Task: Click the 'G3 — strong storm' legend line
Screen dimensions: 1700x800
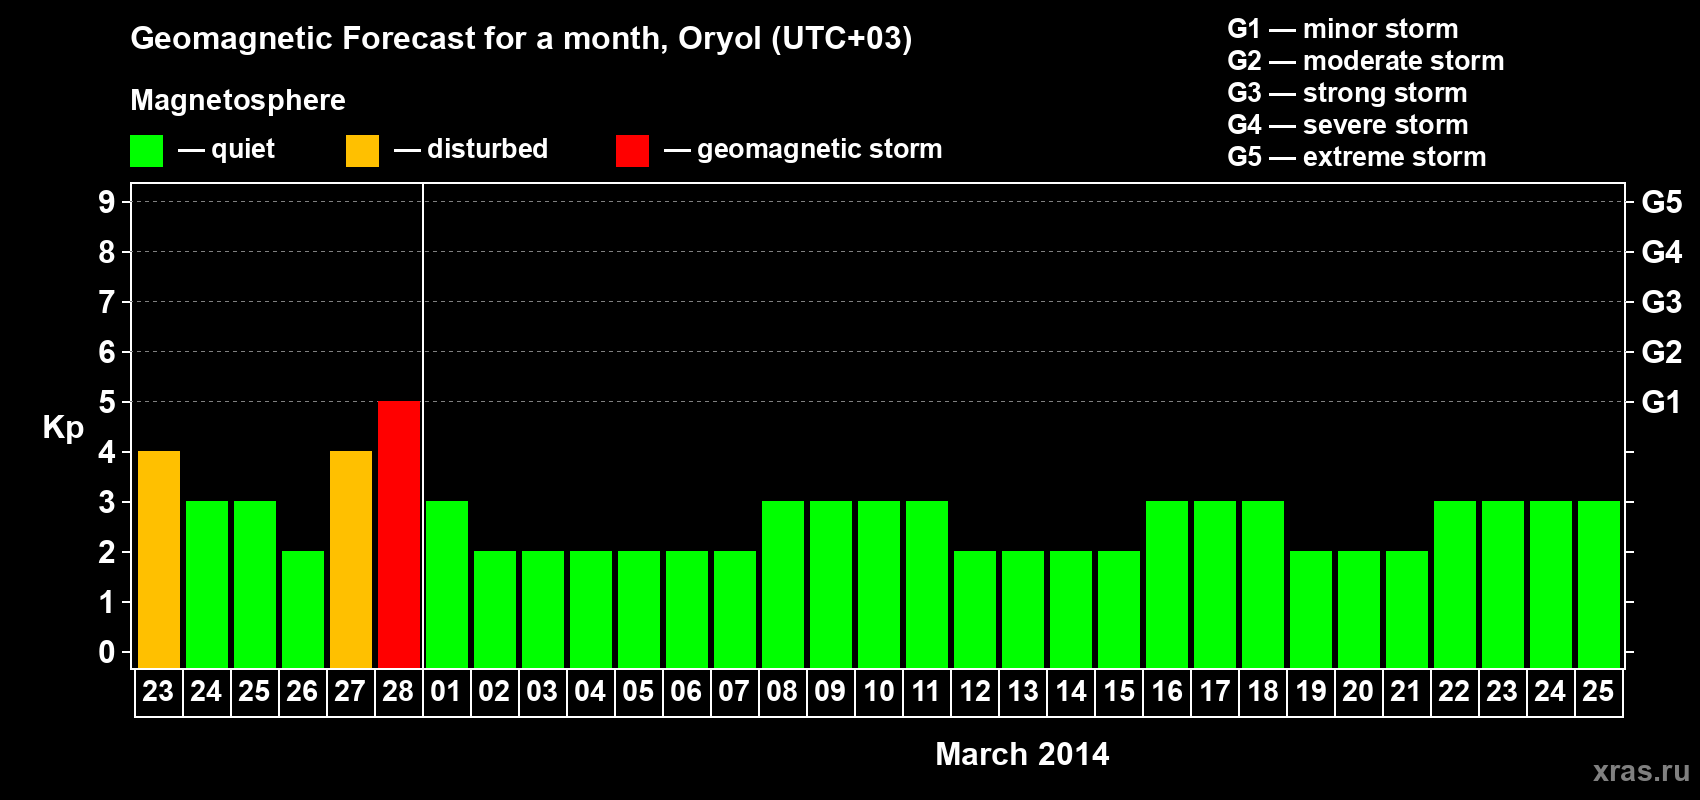Action: (x=1347, y=93)
